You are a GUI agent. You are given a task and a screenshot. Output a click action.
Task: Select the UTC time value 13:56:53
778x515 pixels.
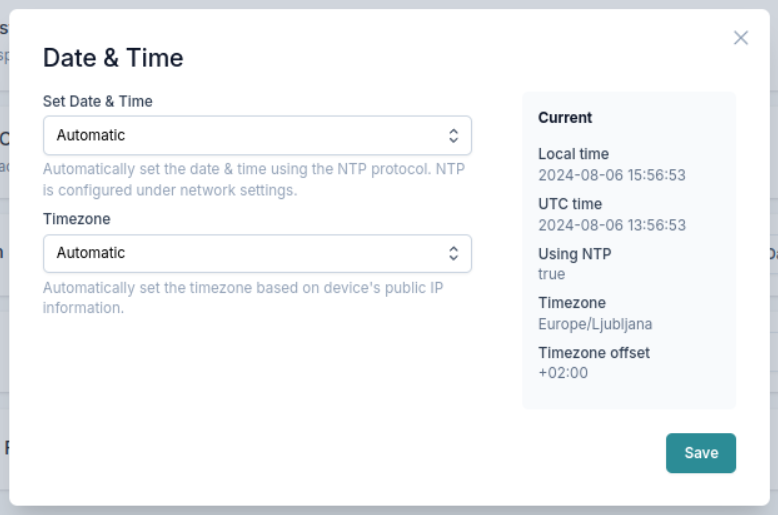(x=612, y=225)
